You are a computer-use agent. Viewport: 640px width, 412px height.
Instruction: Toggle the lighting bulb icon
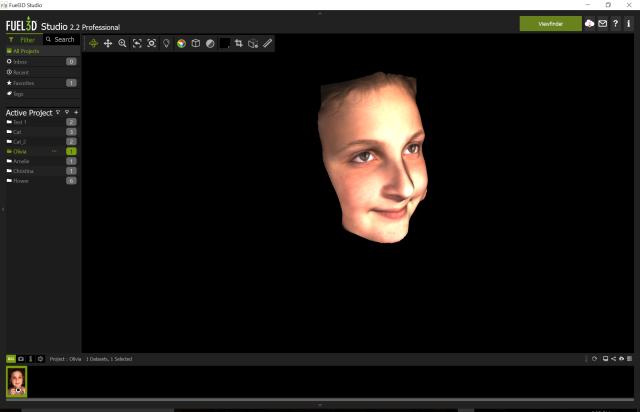pyautogui.click(x=166, y=43)
